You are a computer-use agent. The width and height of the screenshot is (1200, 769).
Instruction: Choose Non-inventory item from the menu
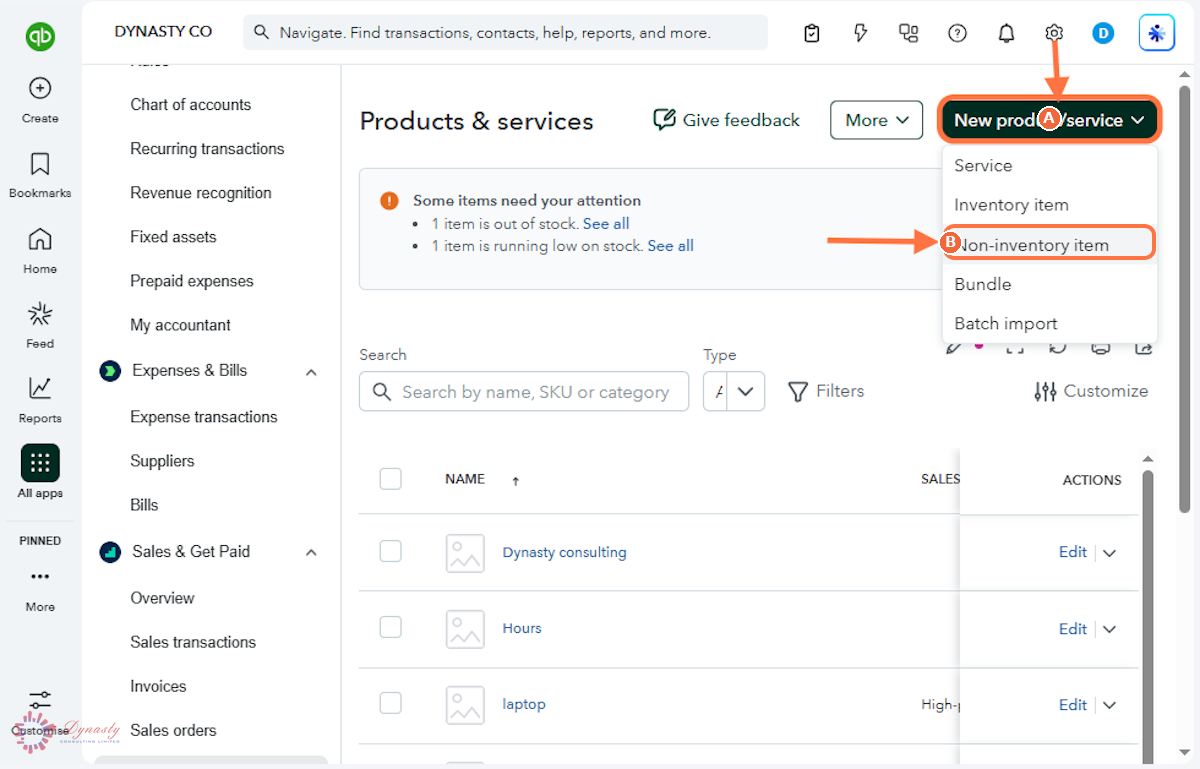[x=1050, y=245]
